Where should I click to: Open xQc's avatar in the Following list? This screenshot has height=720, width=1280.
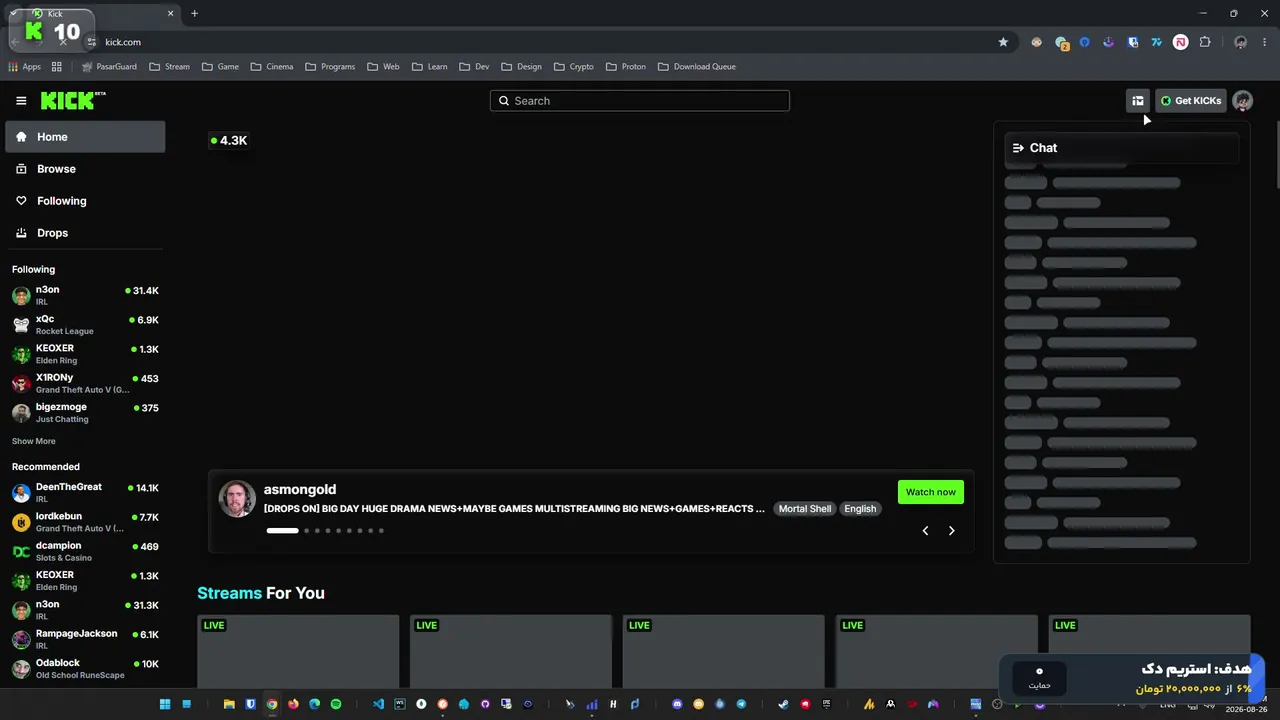pyautogui.click(x=21, y=325)
